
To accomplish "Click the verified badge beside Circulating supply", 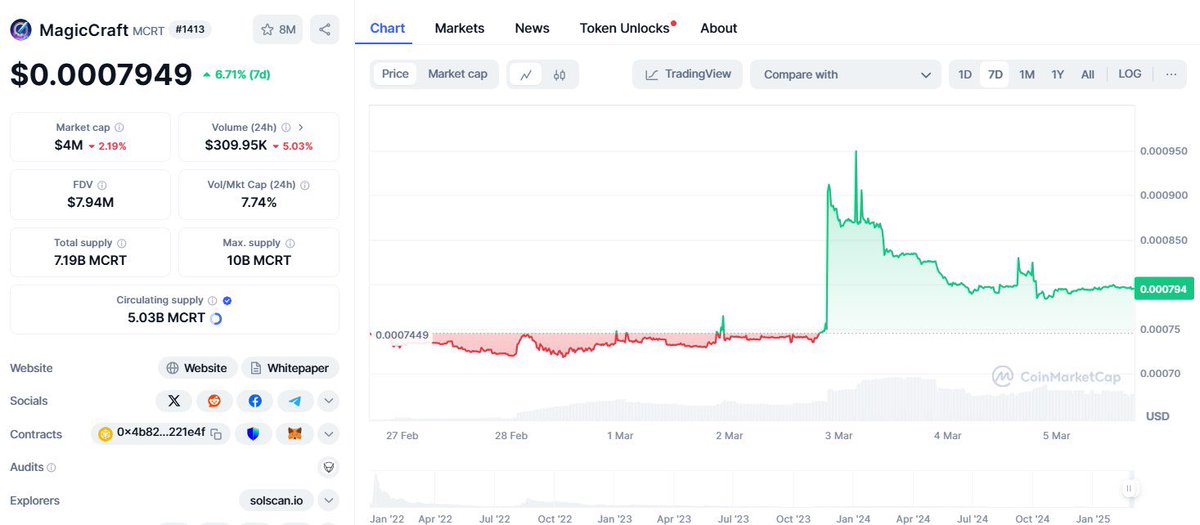I will [x=227, y=300].
